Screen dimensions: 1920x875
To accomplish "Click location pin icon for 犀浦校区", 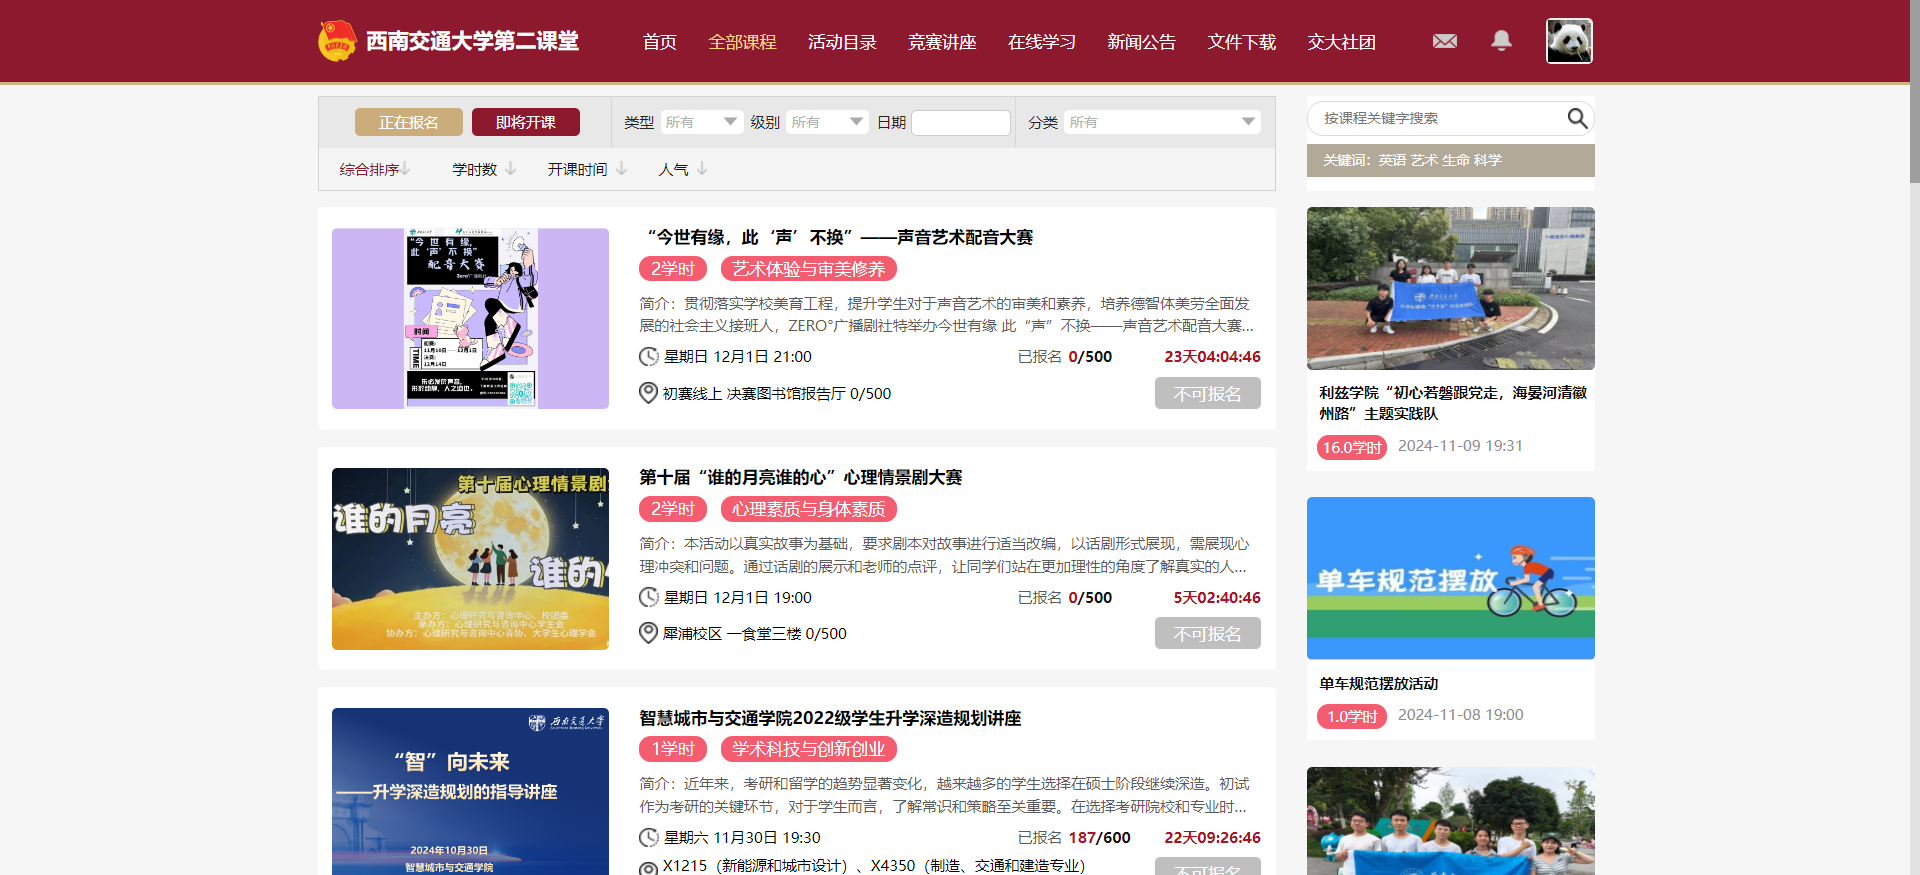I will [648, 633].
